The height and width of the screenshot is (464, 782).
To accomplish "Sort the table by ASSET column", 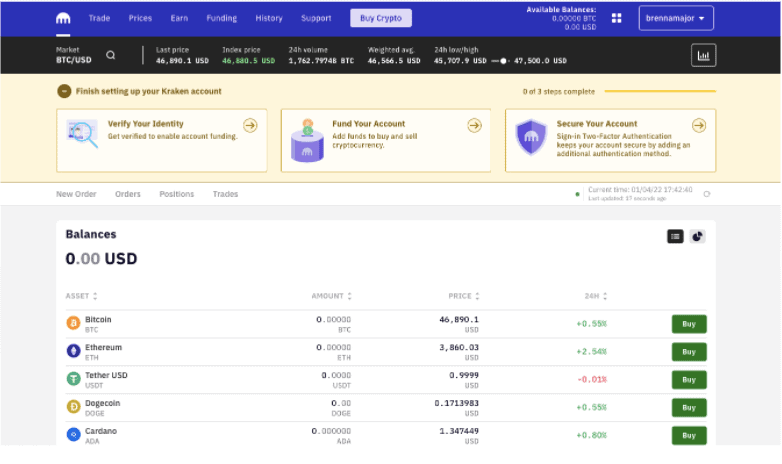I will 81,296.
